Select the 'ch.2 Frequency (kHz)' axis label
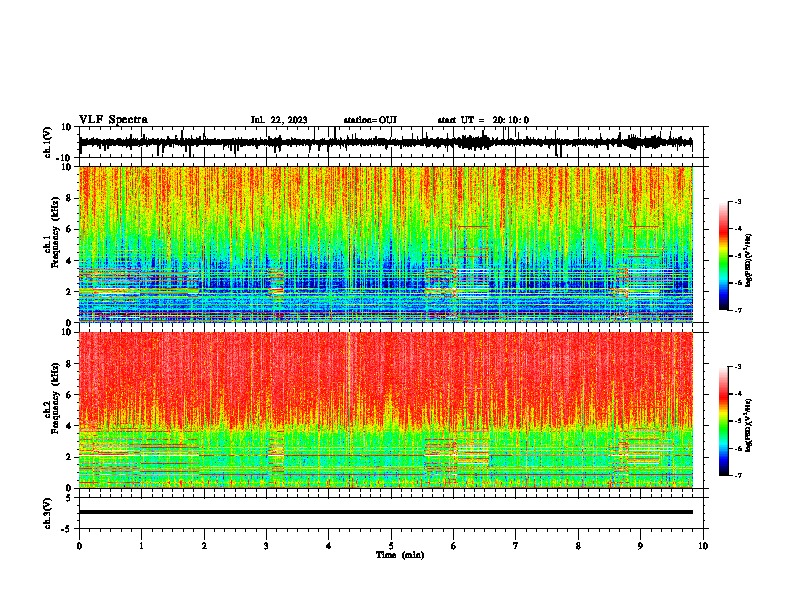Viewport: 792px width, 612px height. [52, 398]
